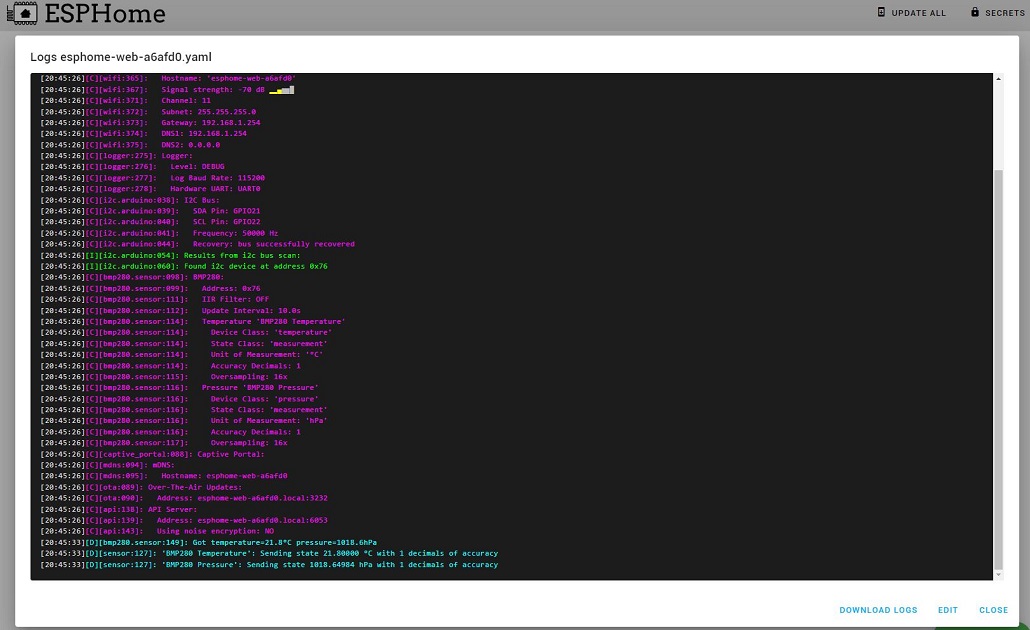Close the logs dialog
This screenshot has width=1030, height=630.
(x=993, y=610)
